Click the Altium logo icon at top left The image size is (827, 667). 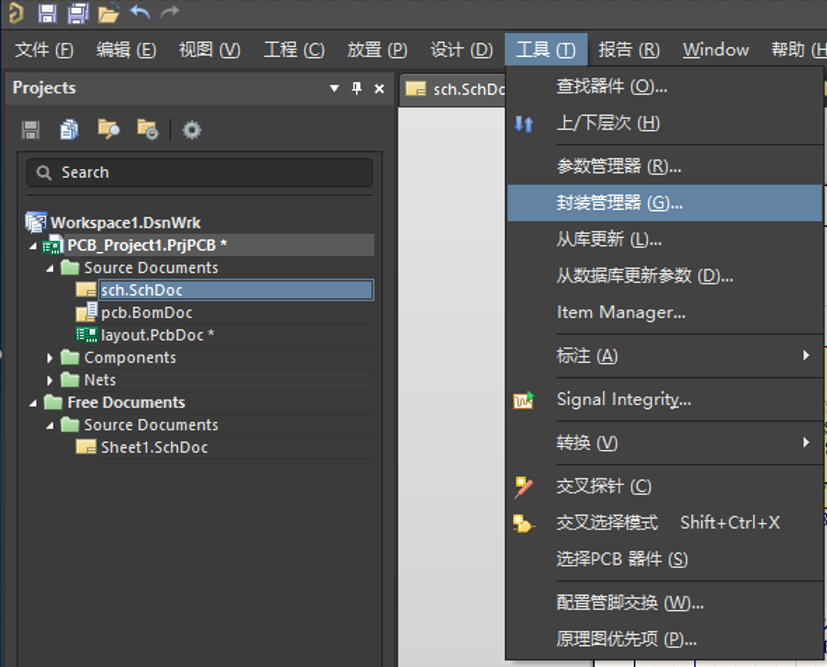16,13
